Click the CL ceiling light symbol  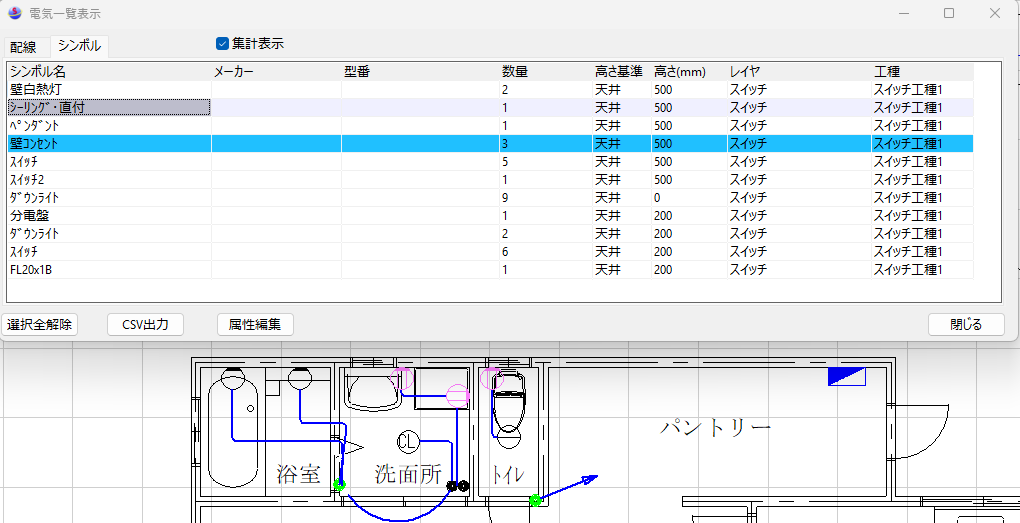point(407,441)
